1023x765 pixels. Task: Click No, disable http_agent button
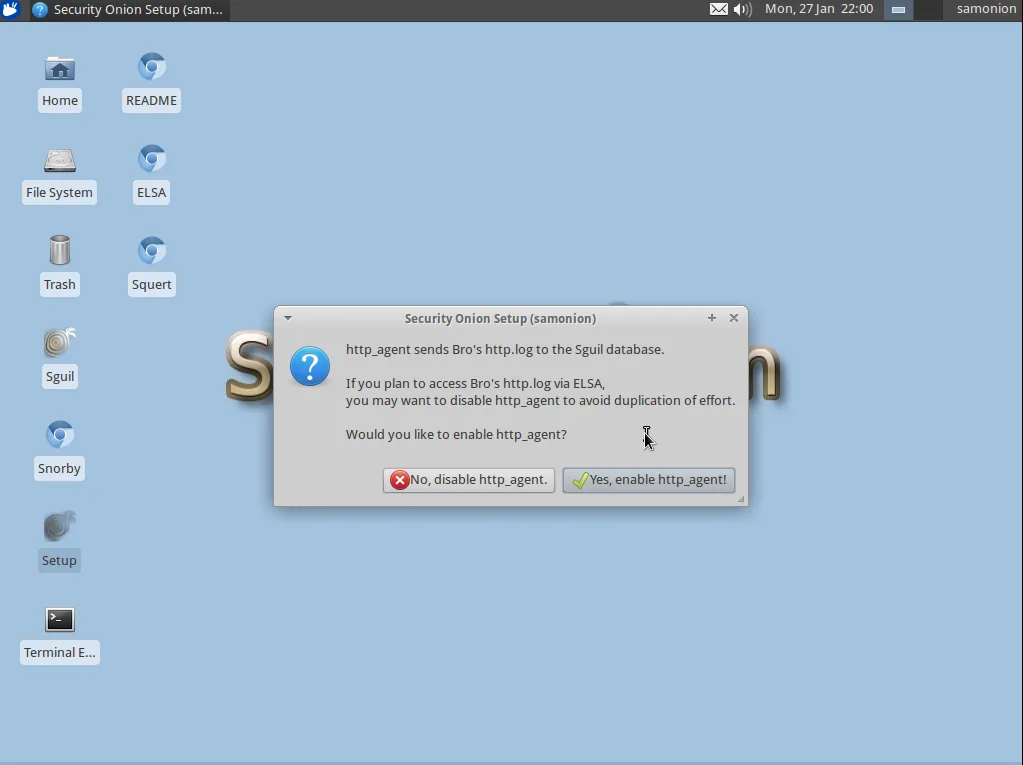[x=468, y=480]
